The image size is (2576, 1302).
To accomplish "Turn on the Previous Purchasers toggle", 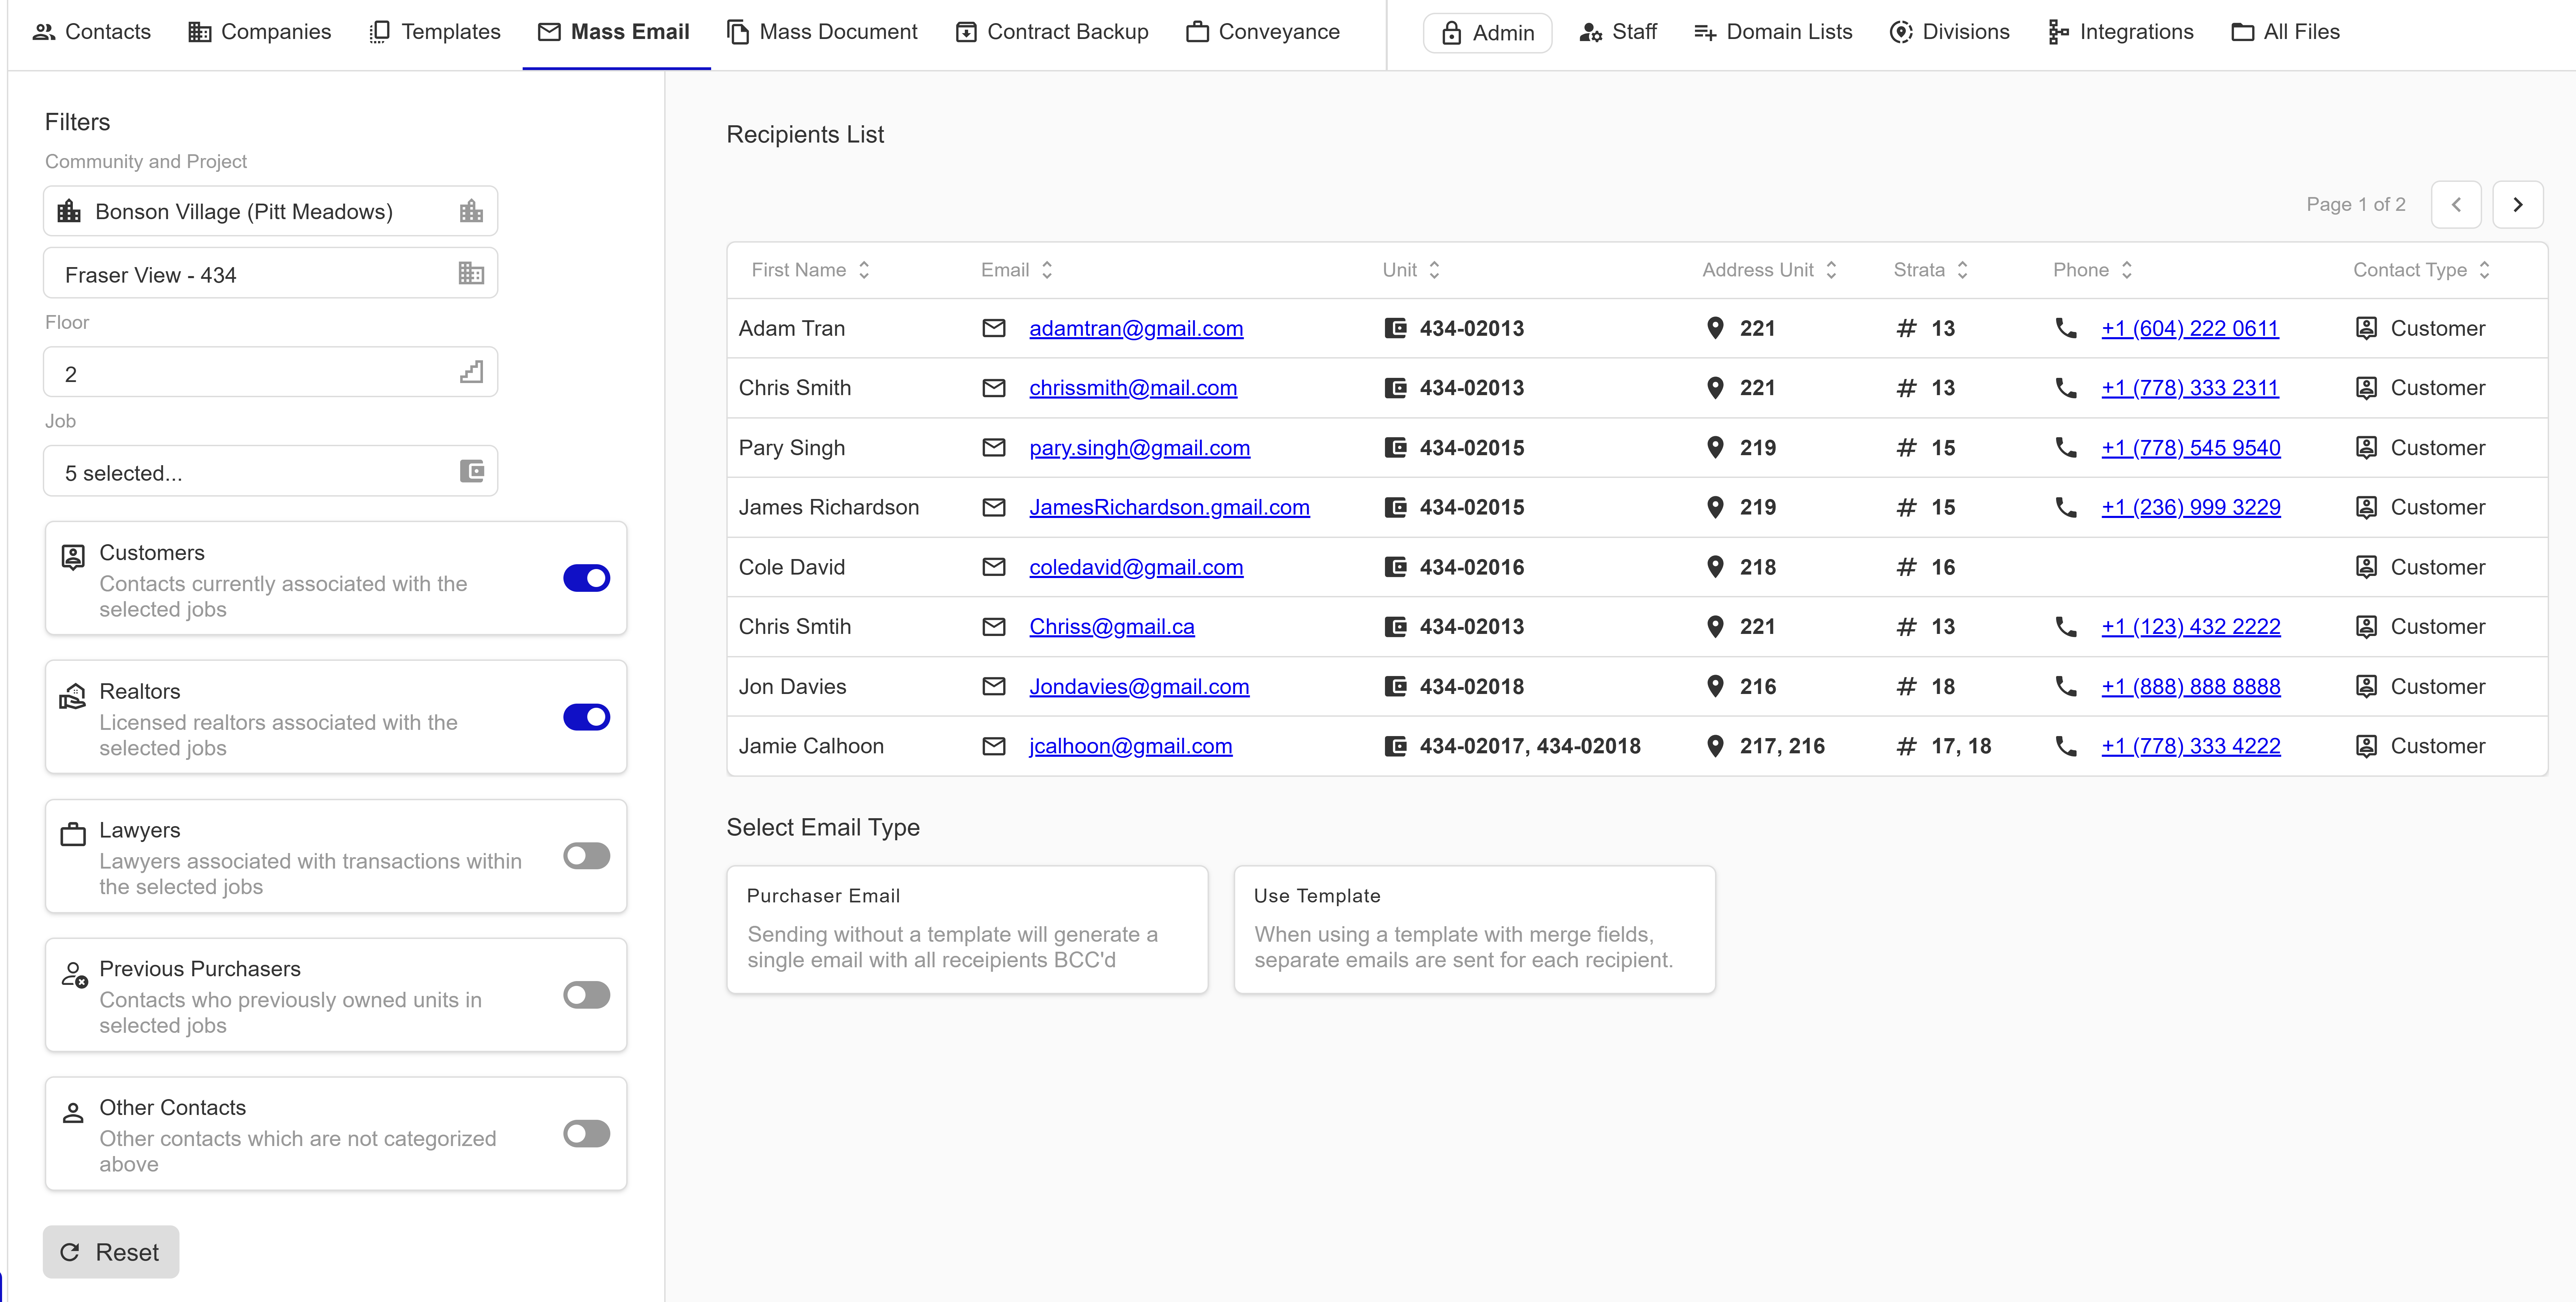I will pyautogui.click(x=586, y=995).
